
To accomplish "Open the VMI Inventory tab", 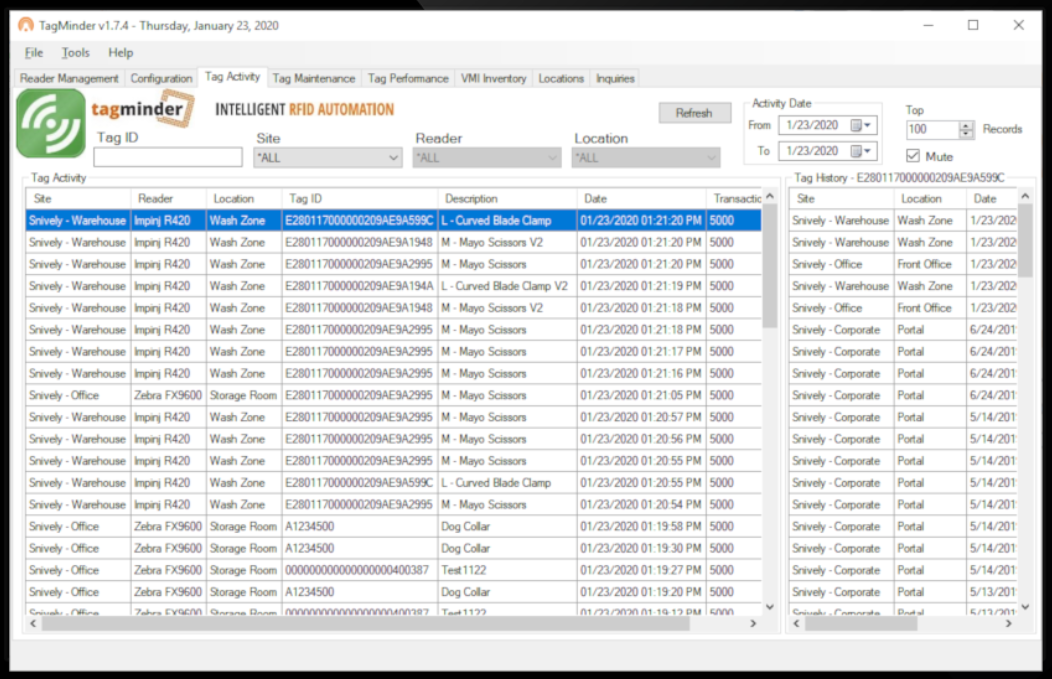I will 494,79.
